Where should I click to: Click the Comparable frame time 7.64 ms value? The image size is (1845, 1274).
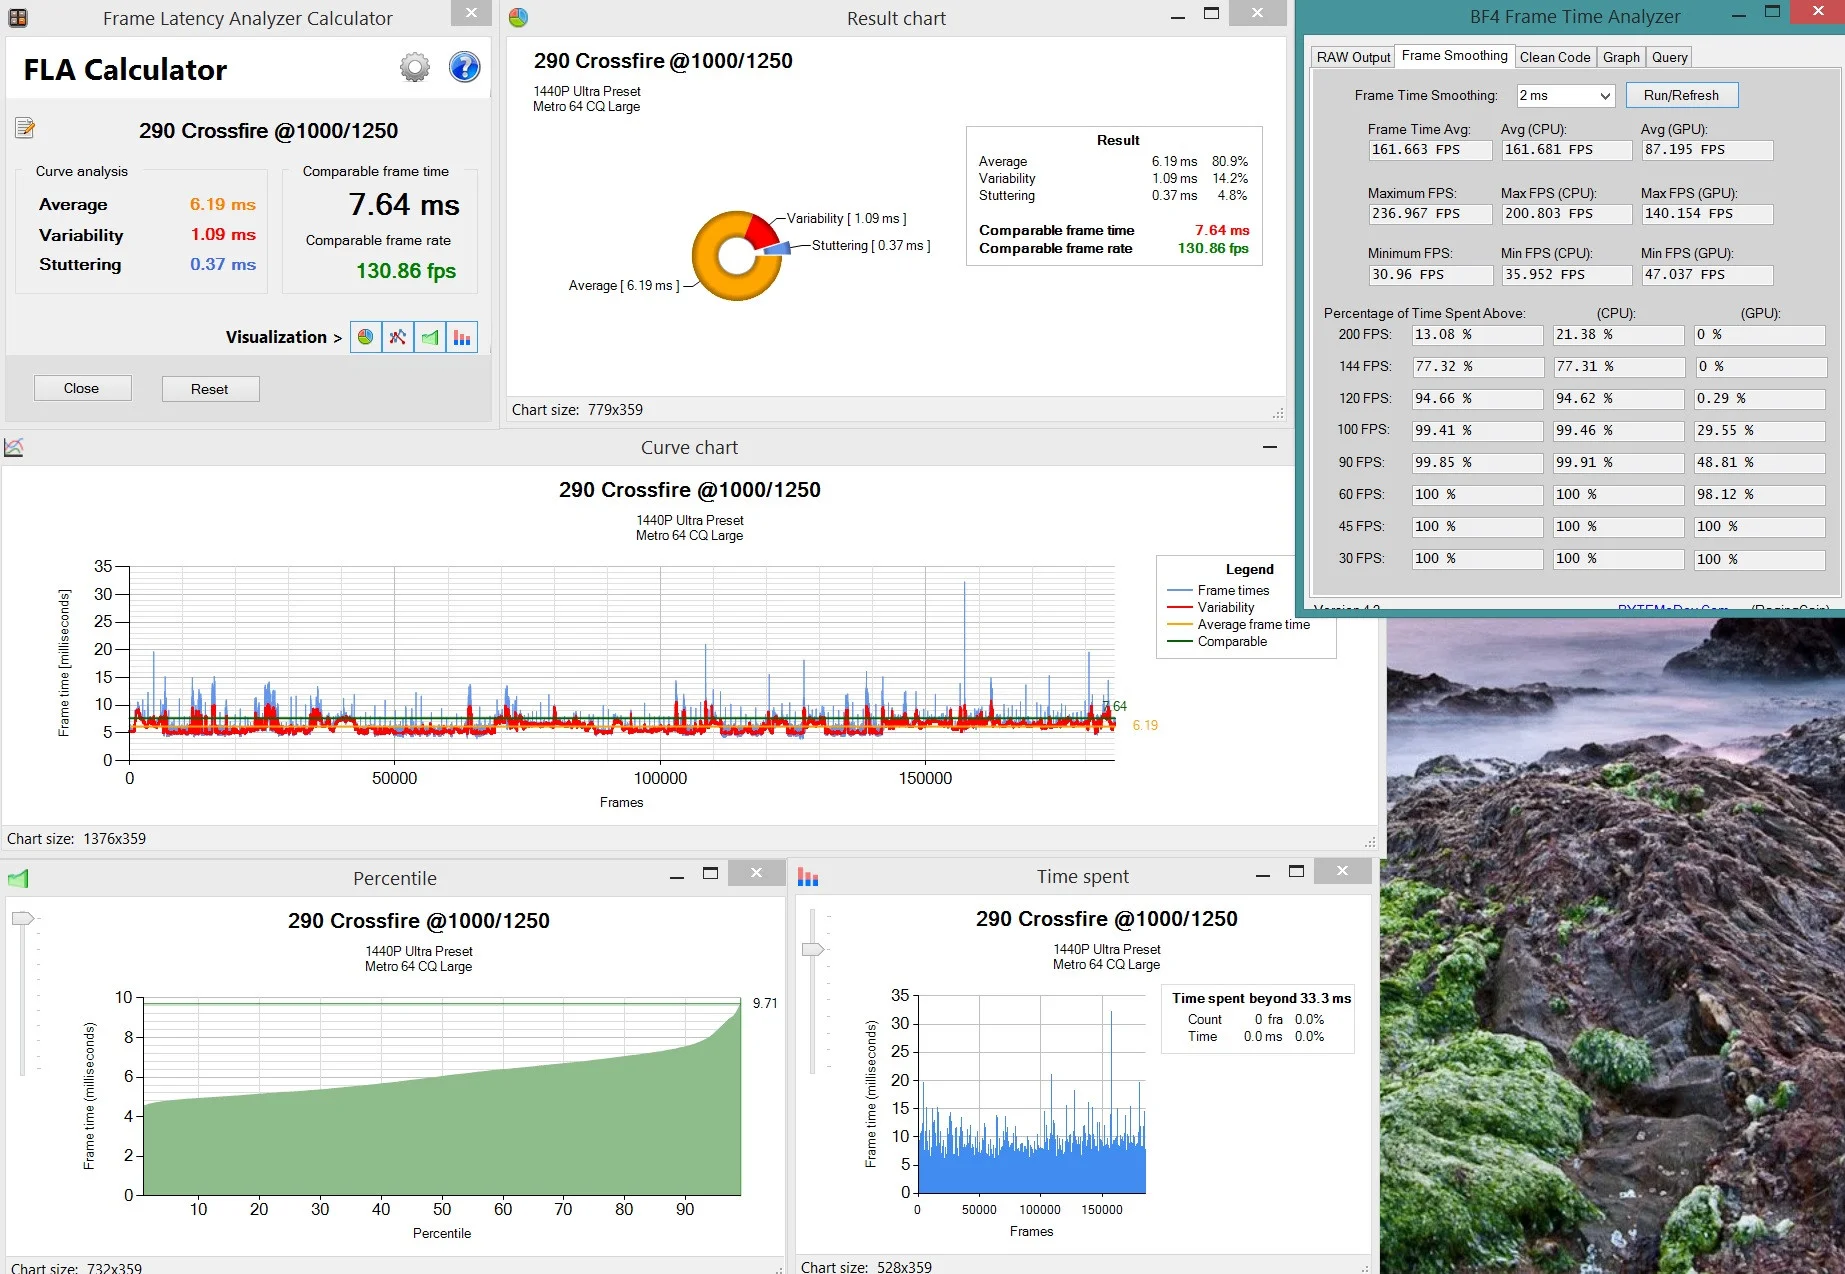click(404, 205)
